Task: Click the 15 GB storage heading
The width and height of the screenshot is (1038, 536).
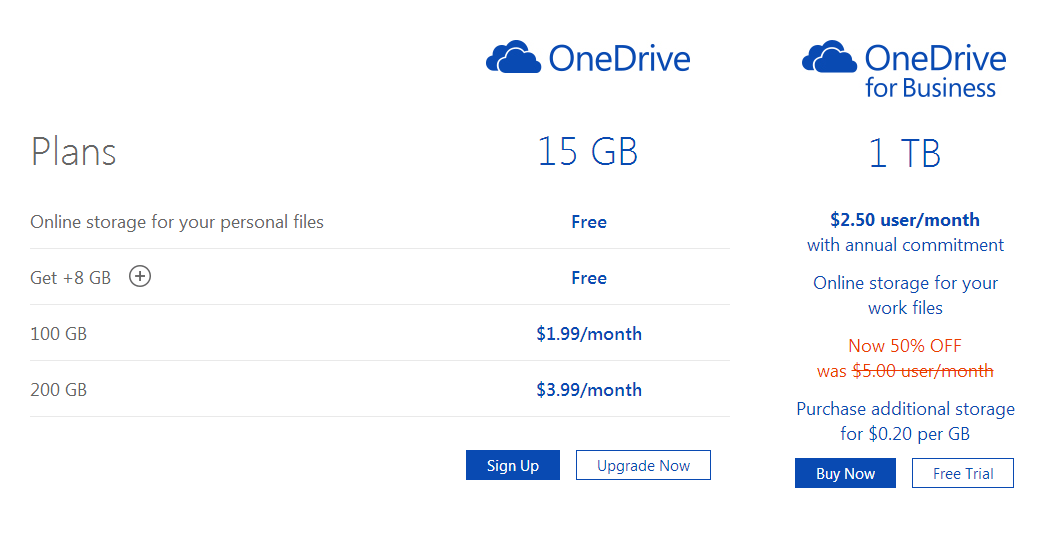Action: [x=588, y=152]
